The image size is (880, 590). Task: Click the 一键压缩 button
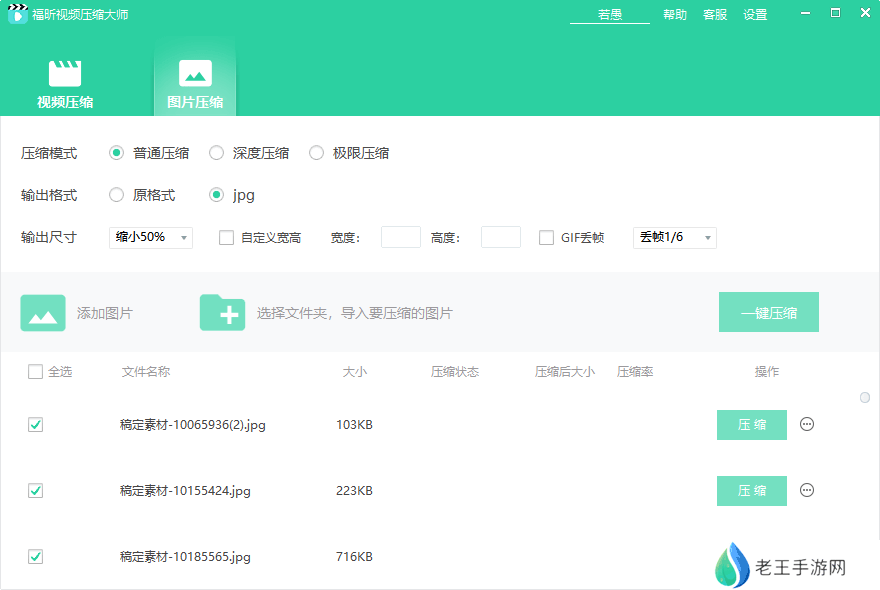point(769,311)
